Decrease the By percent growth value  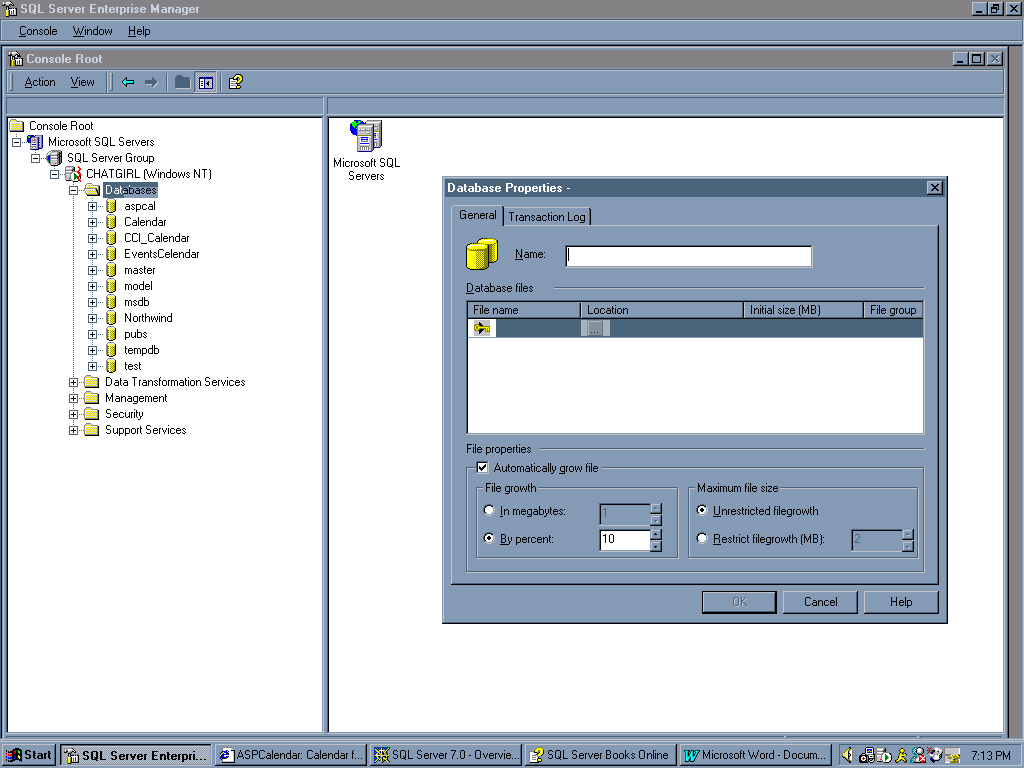pyautogui.click(x=656, y=546)
